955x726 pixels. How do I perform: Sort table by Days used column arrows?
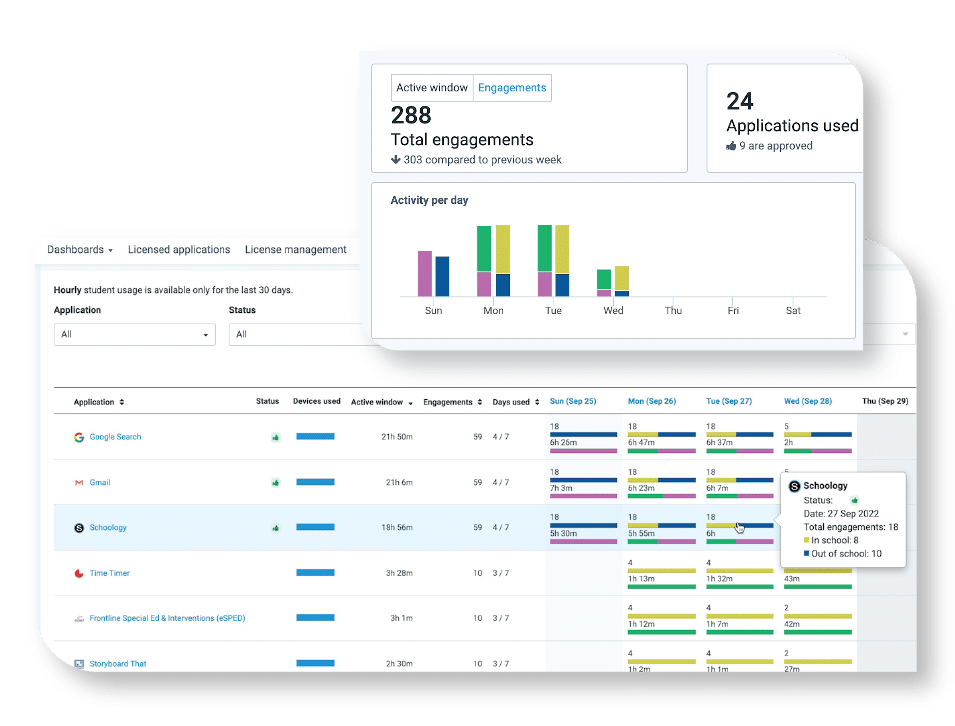click(537, 402)
